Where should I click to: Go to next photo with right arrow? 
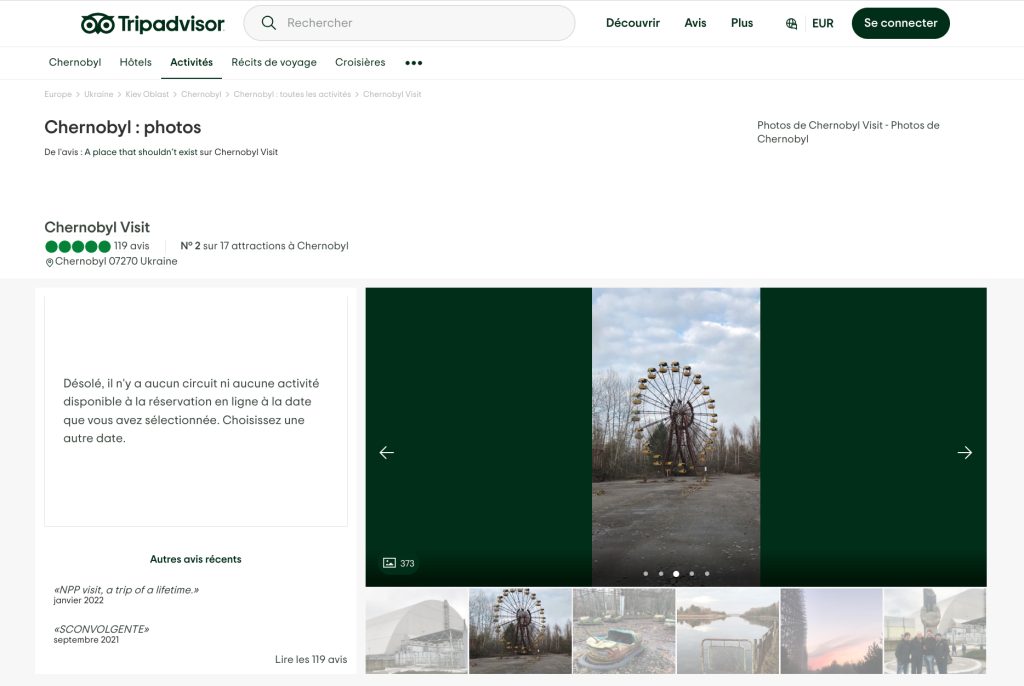[x=964, y=452]
